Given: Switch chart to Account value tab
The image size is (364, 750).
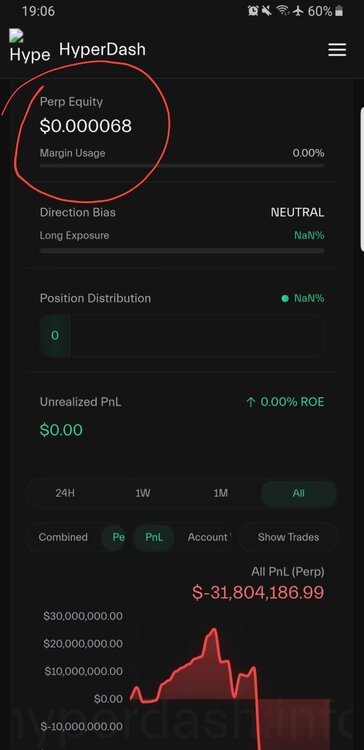Looking at the screenshot, I should pyautogui.click(x=209, y=537).
